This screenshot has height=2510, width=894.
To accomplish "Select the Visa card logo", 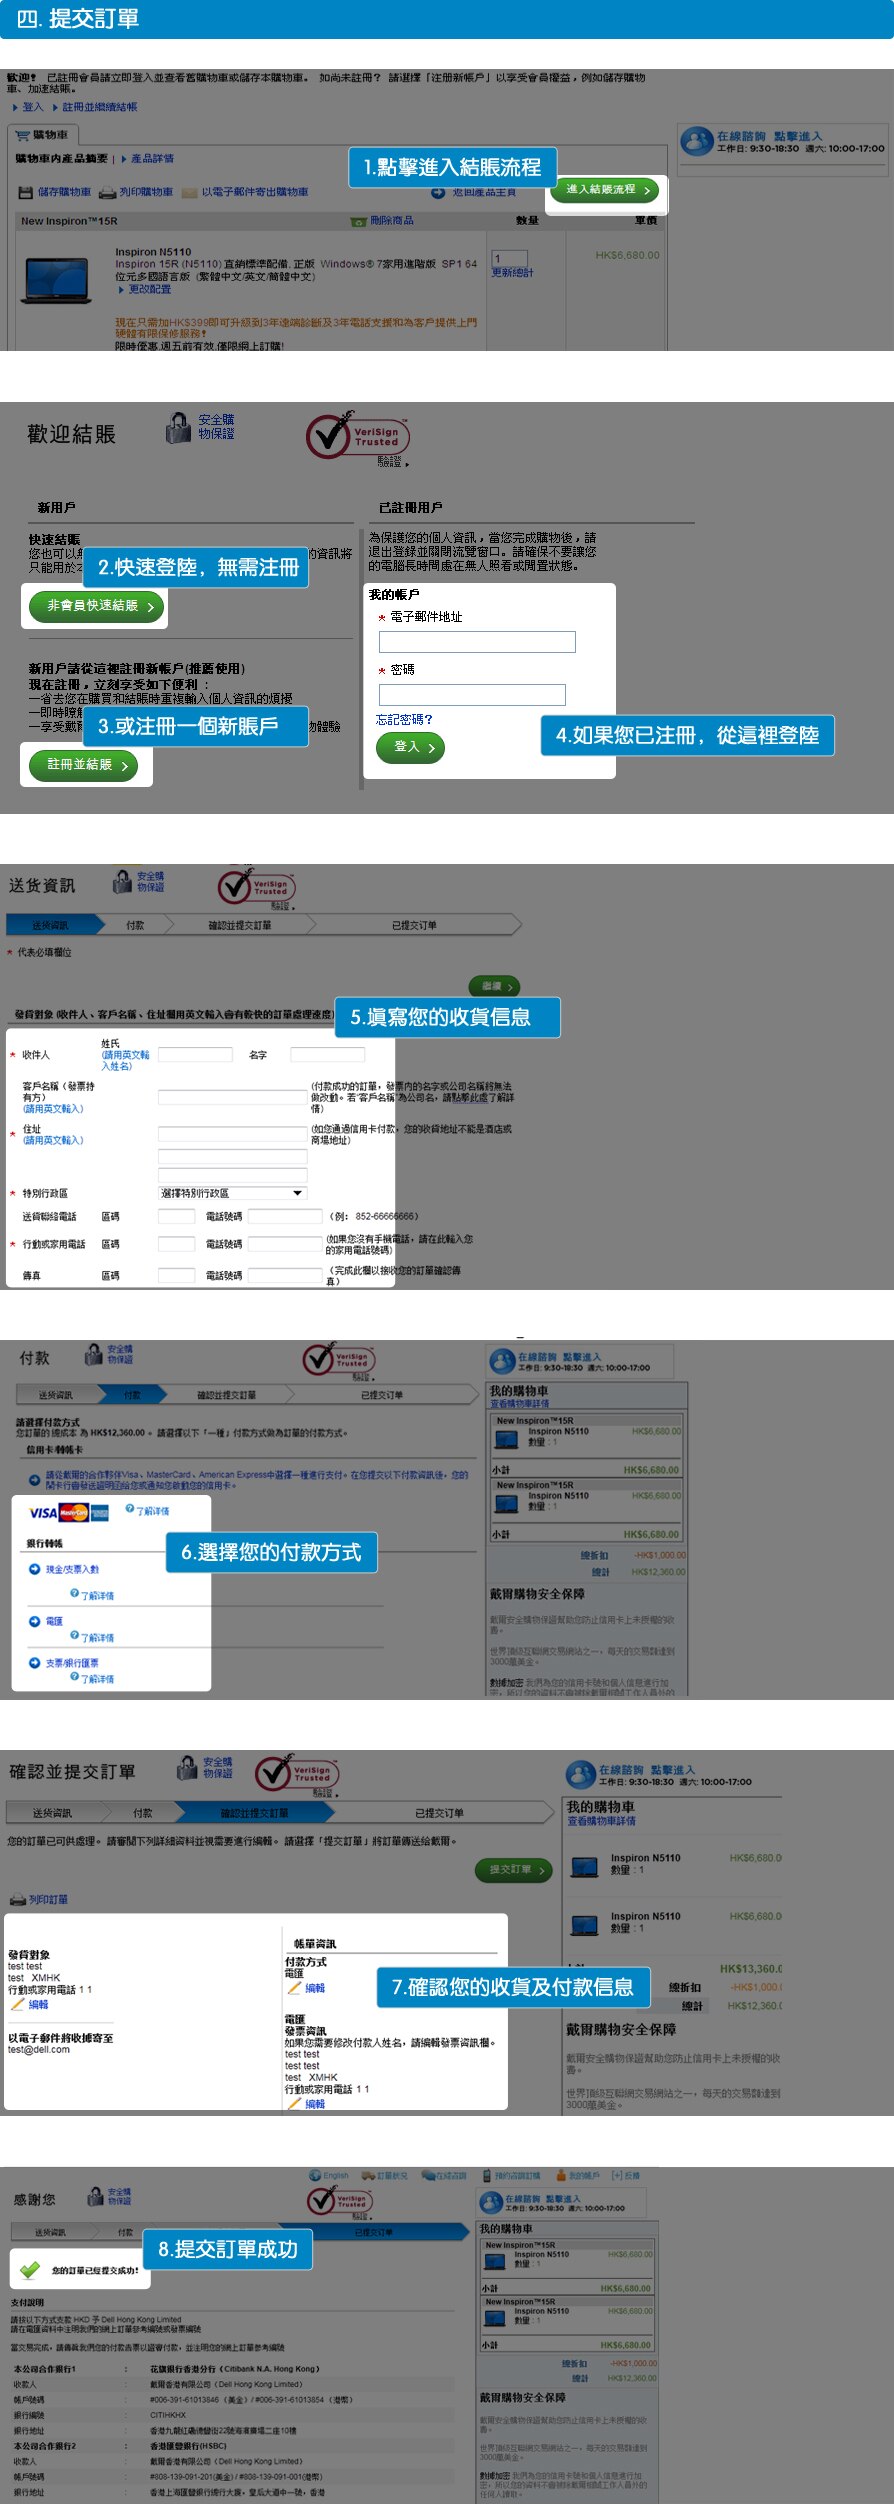I will click(x=43, y=1513).
